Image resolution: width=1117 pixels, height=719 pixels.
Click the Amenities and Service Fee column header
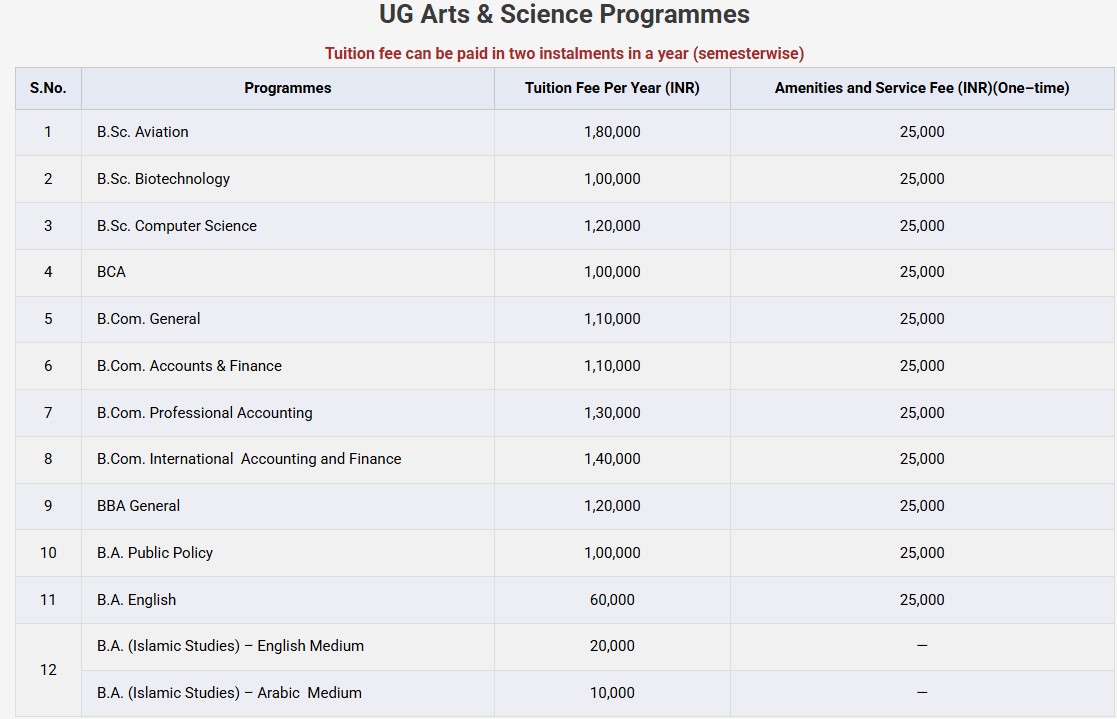(921, 88)
